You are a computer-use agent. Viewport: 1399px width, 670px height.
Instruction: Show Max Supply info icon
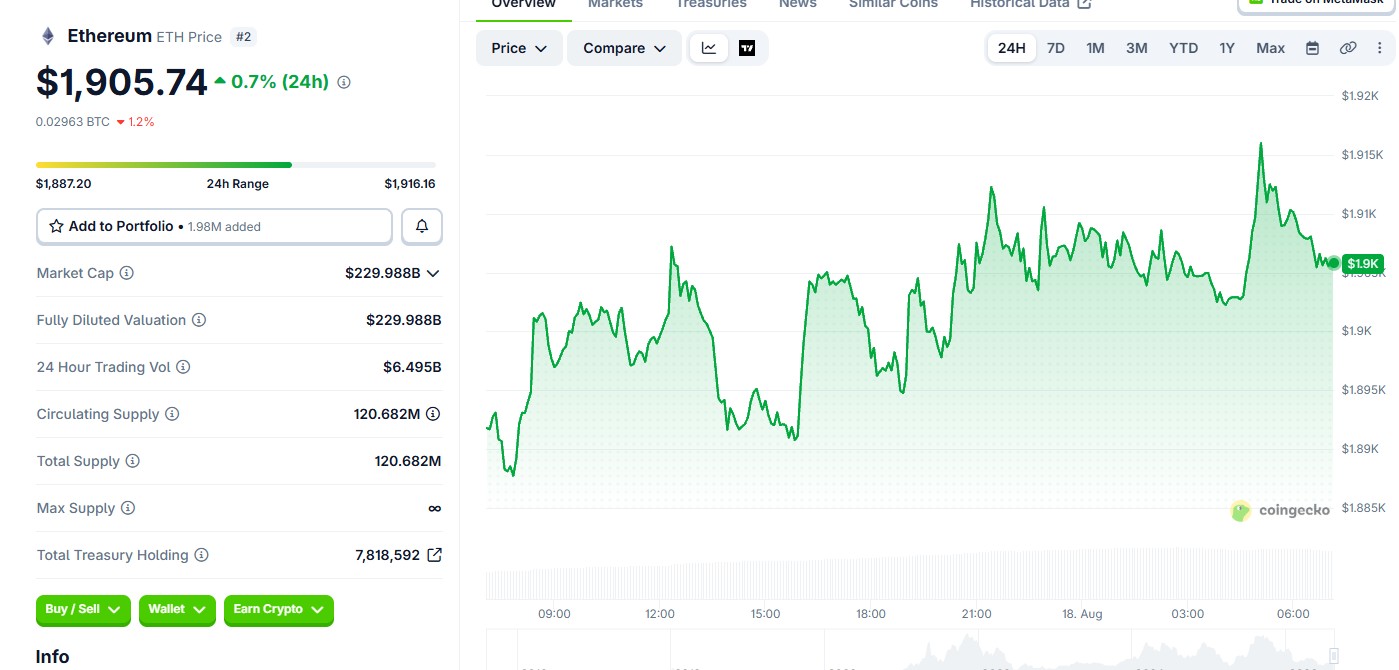[x=127, y=508]
